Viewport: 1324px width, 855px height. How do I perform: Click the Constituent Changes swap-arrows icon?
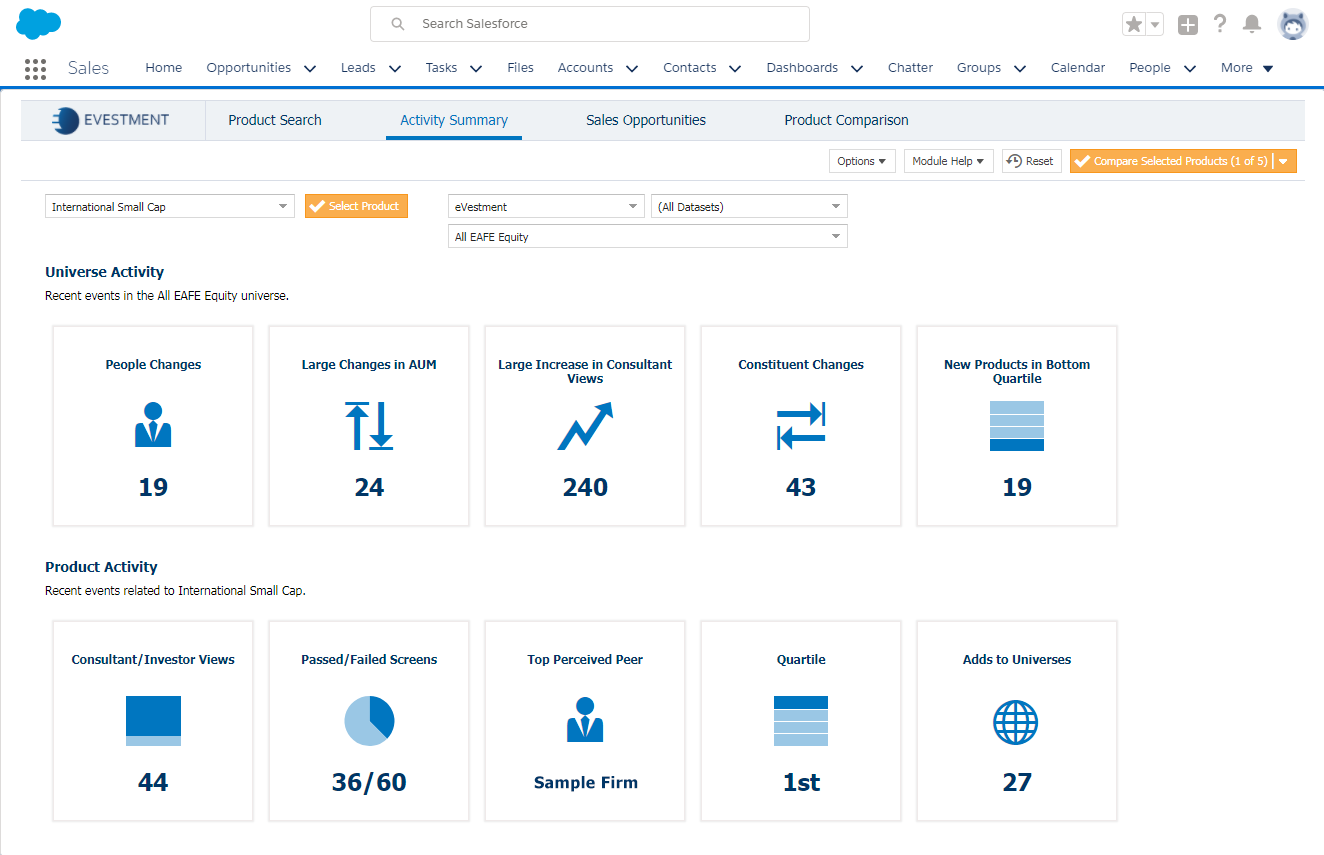click(x=800, y=426)
